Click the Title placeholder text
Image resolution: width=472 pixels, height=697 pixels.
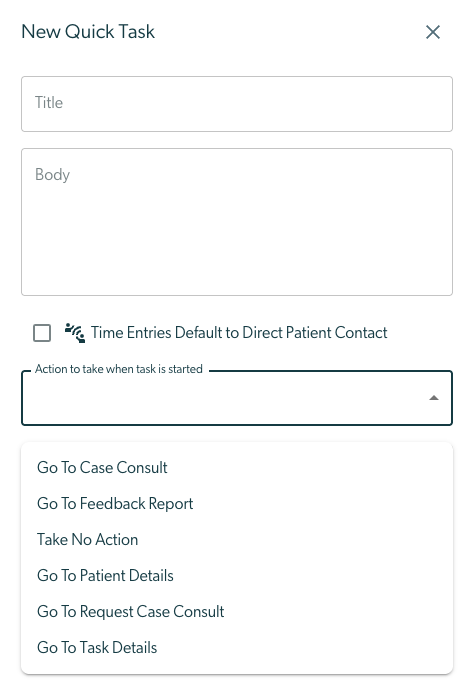point(49,103)
